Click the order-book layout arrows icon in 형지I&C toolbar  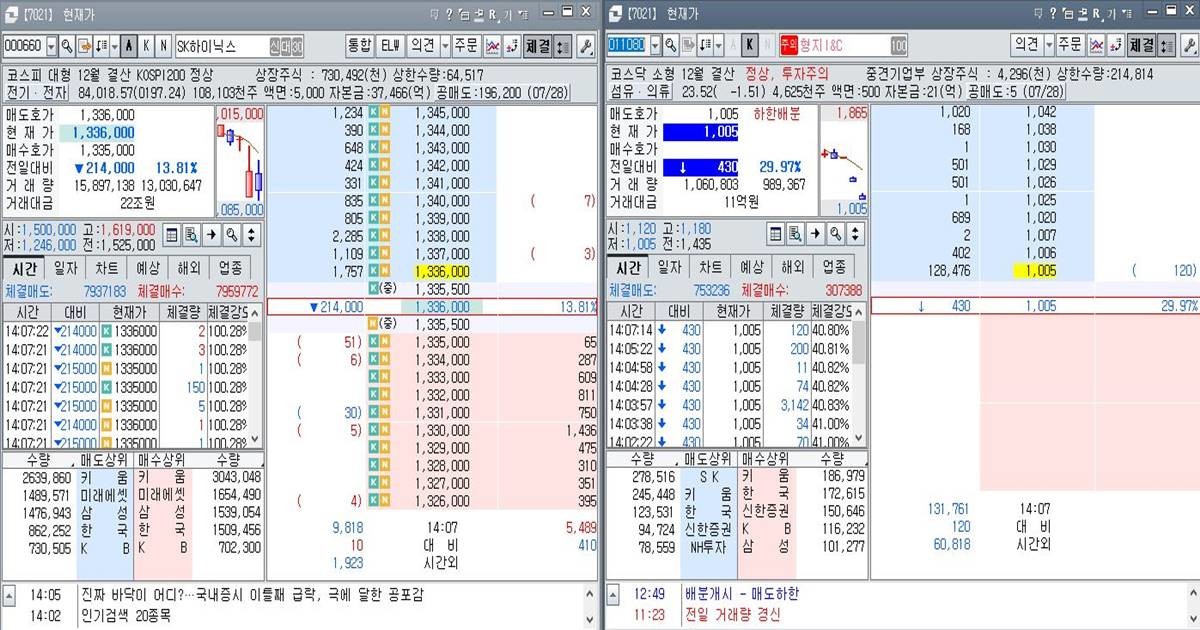click(1165, 46)
